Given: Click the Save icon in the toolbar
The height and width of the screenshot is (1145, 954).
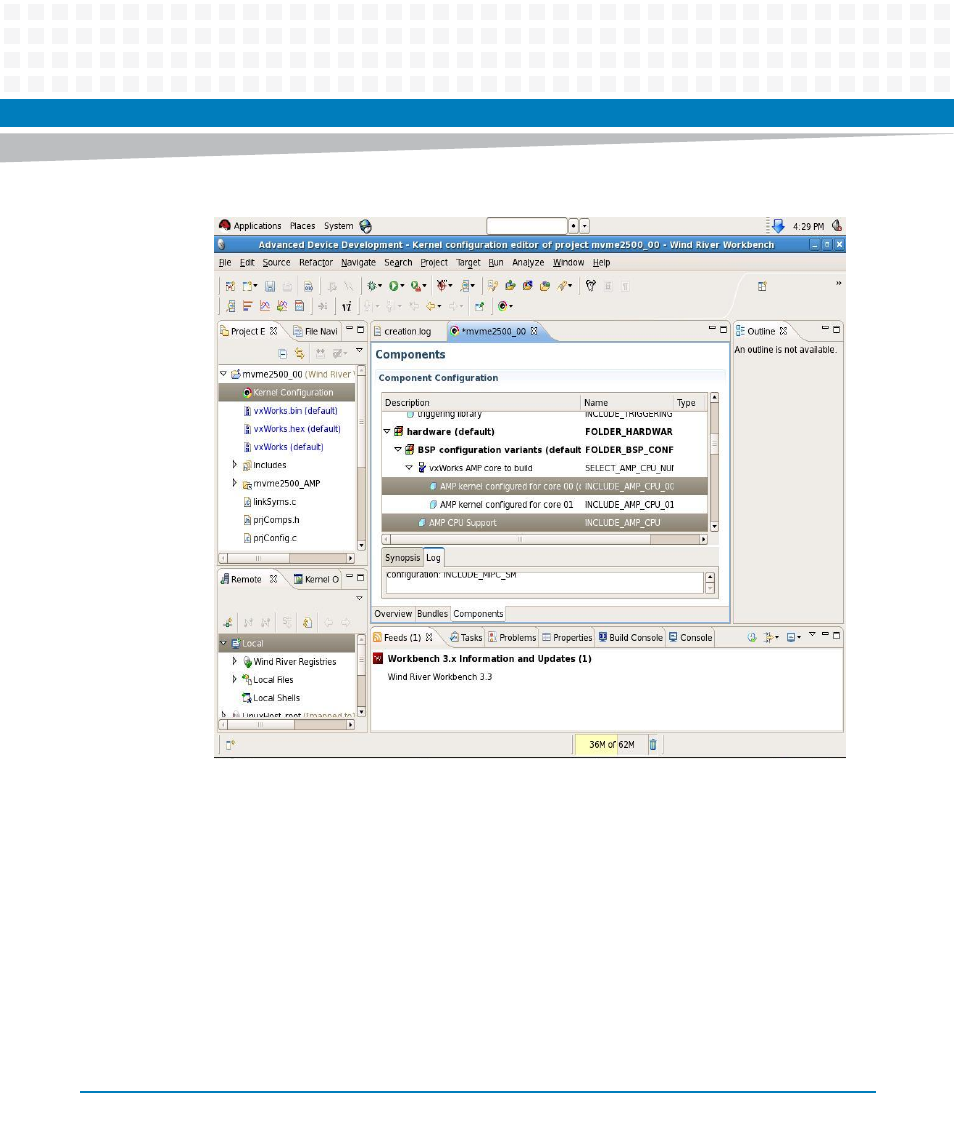Looking at the screenshot, I should pyautogui.click(x=270, y=286).
